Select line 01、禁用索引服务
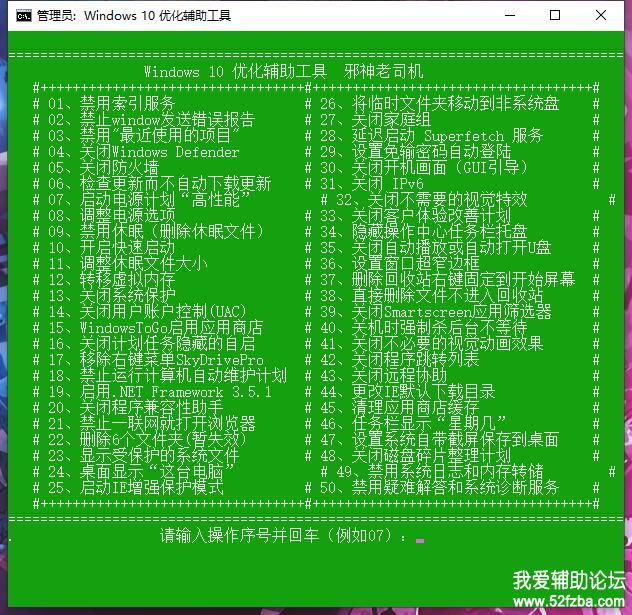632x615 pixels. pos(111,104)
